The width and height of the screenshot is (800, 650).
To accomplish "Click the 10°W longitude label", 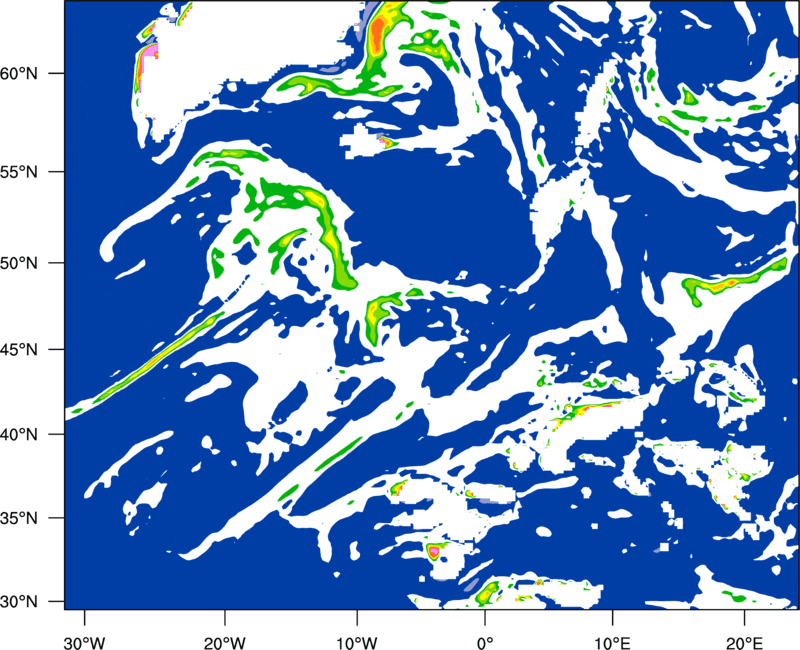I will (x=356, y=643).
